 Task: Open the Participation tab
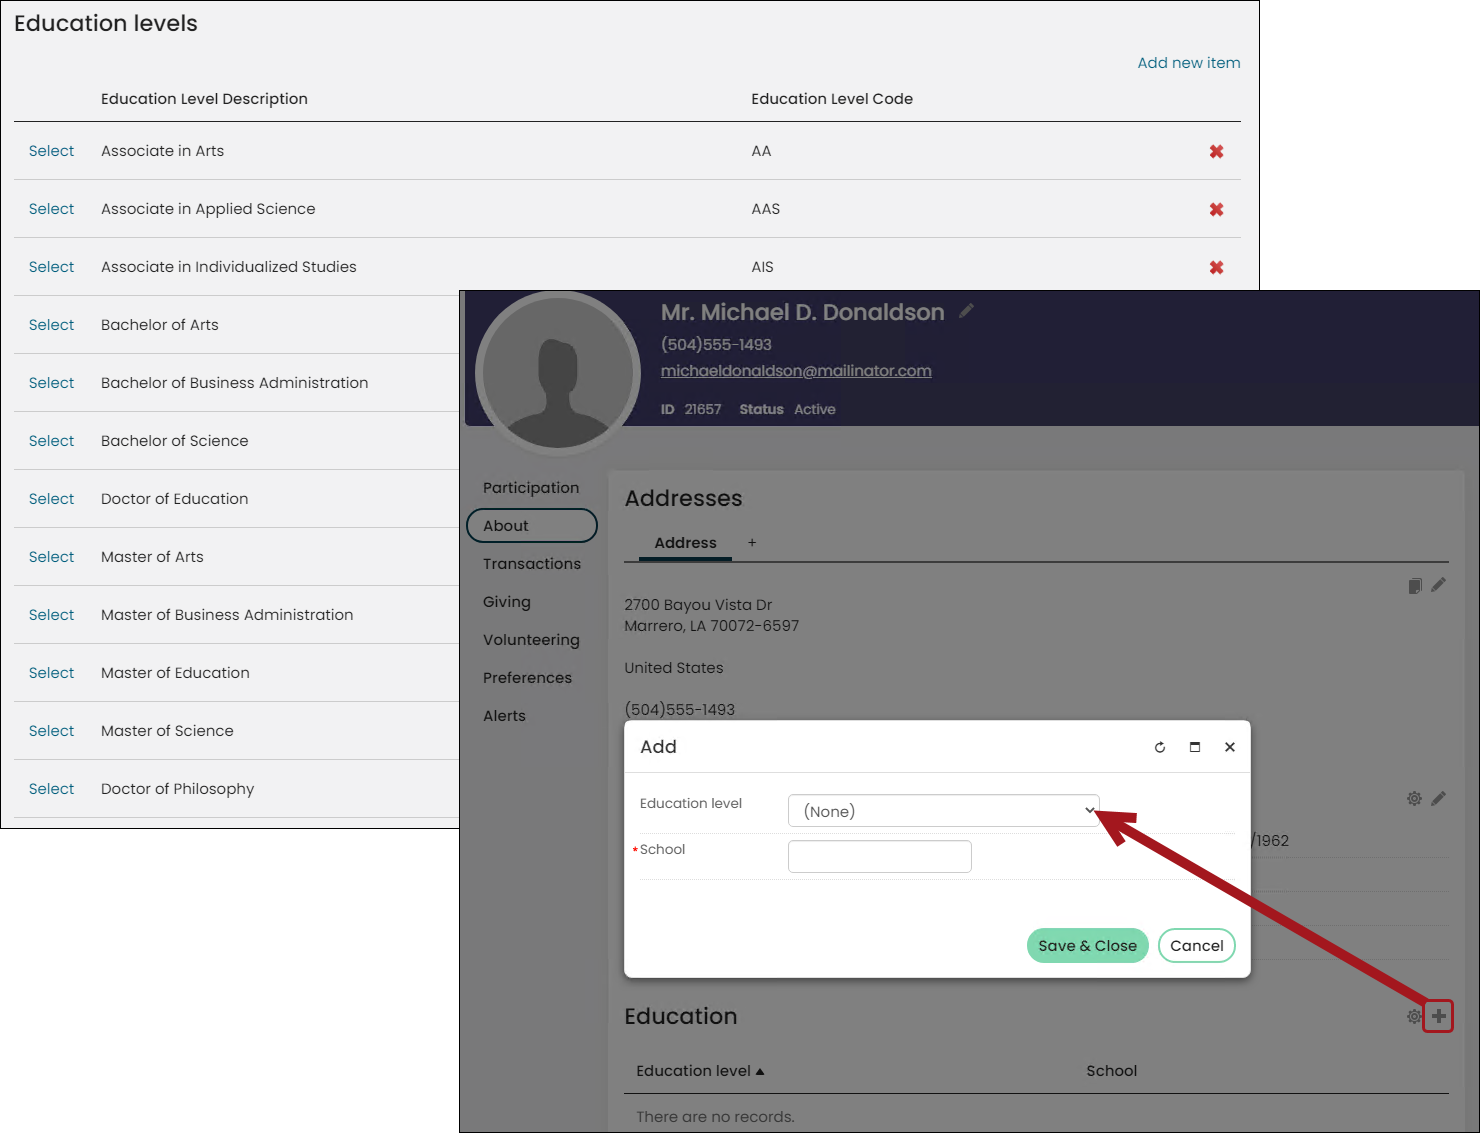(531, 488)
